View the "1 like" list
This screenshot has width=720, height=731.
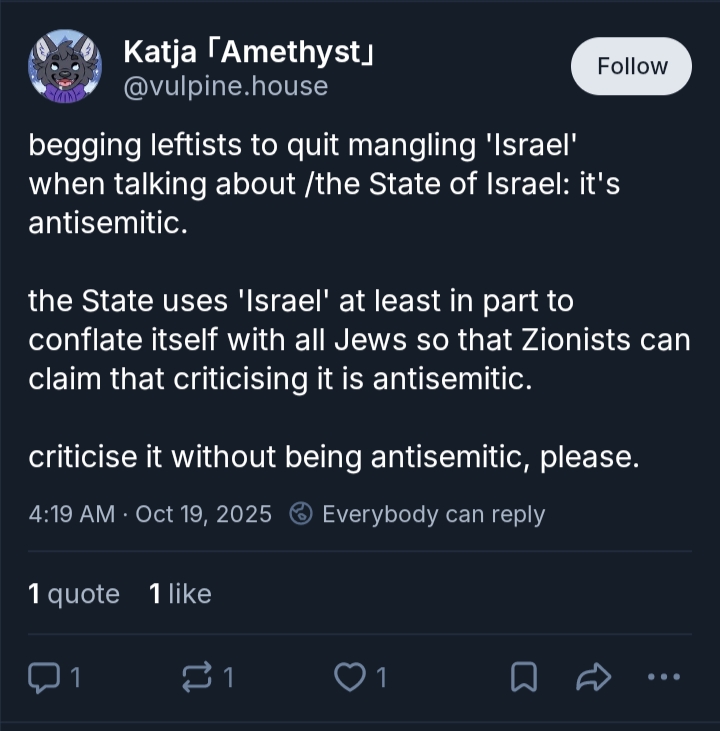coord(180,594)
